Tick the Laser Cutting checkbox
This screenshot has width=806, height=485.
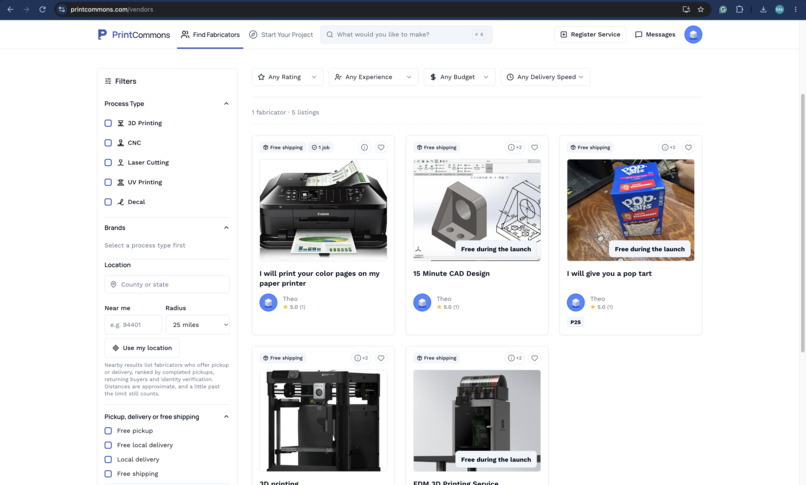click(x=108, y=162)
